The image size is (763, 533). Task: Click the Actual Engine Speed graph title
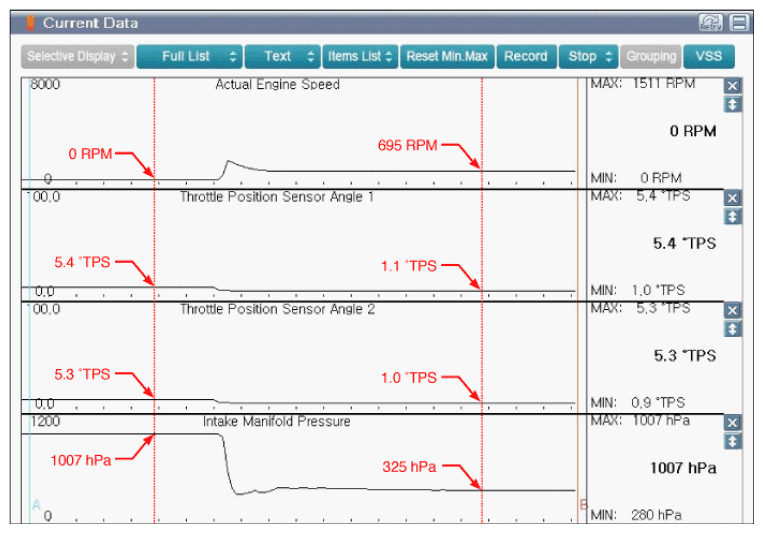[x=277, y=84]
